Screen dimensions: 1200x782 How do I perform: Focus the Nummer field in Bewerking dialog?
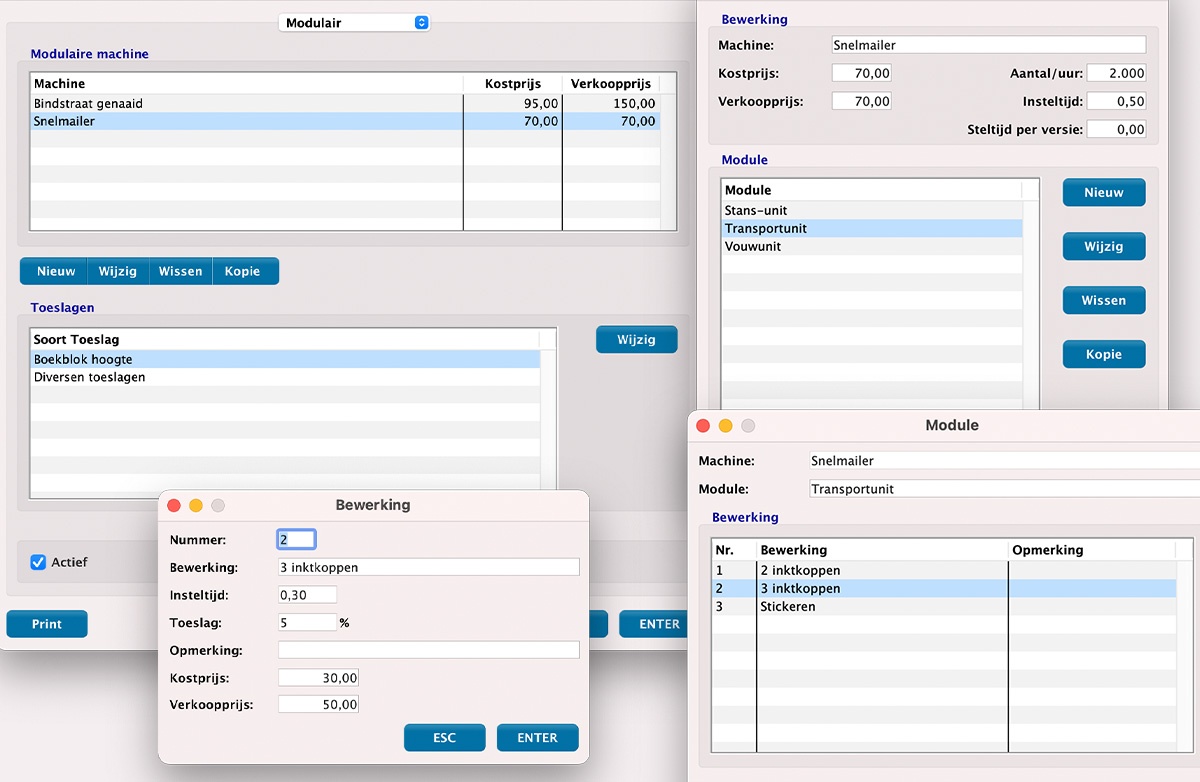tap(296, 539)
